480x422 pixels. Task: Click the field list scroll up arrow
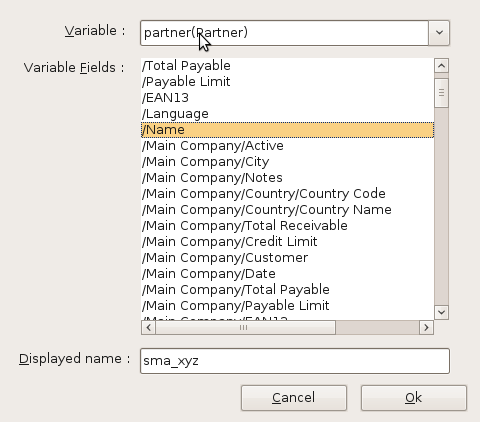pos(441,65)
